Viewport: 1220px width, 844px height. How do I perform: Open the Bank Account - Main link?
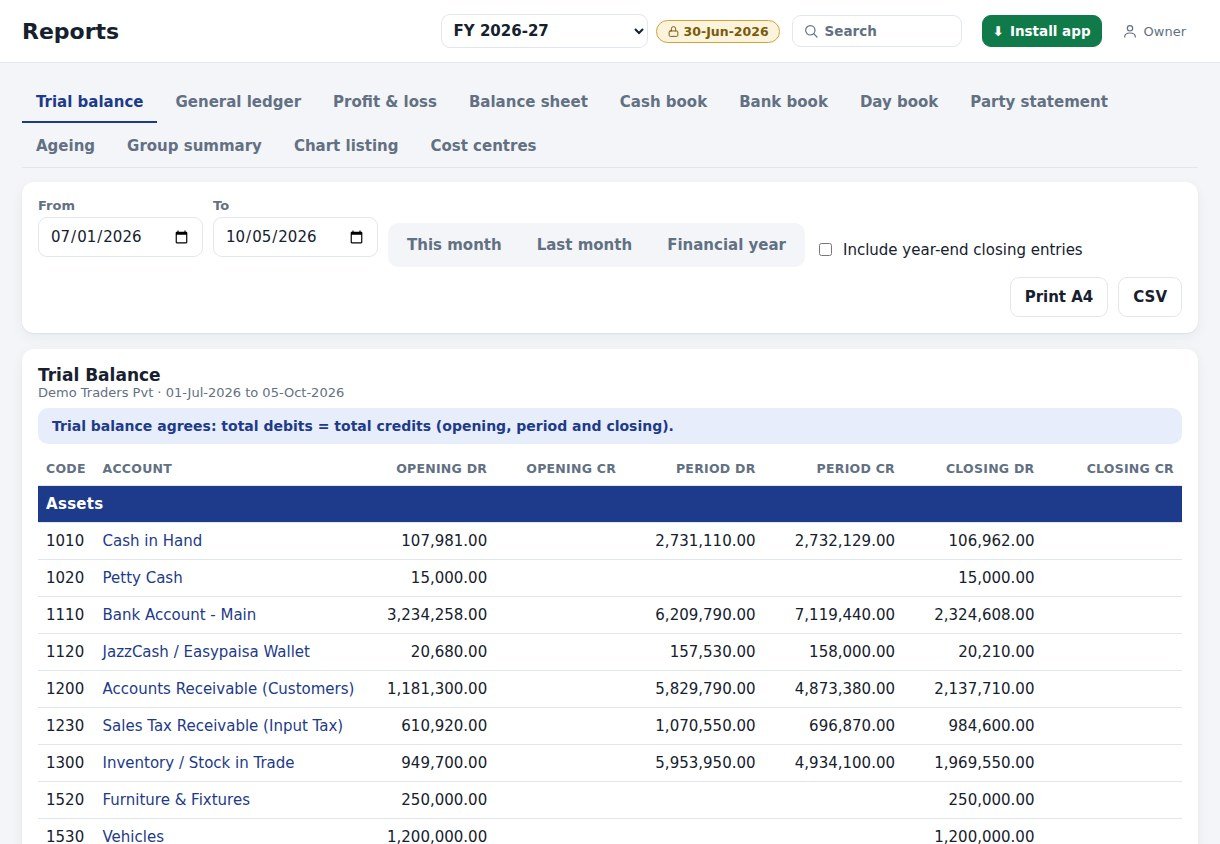point(179,615)
